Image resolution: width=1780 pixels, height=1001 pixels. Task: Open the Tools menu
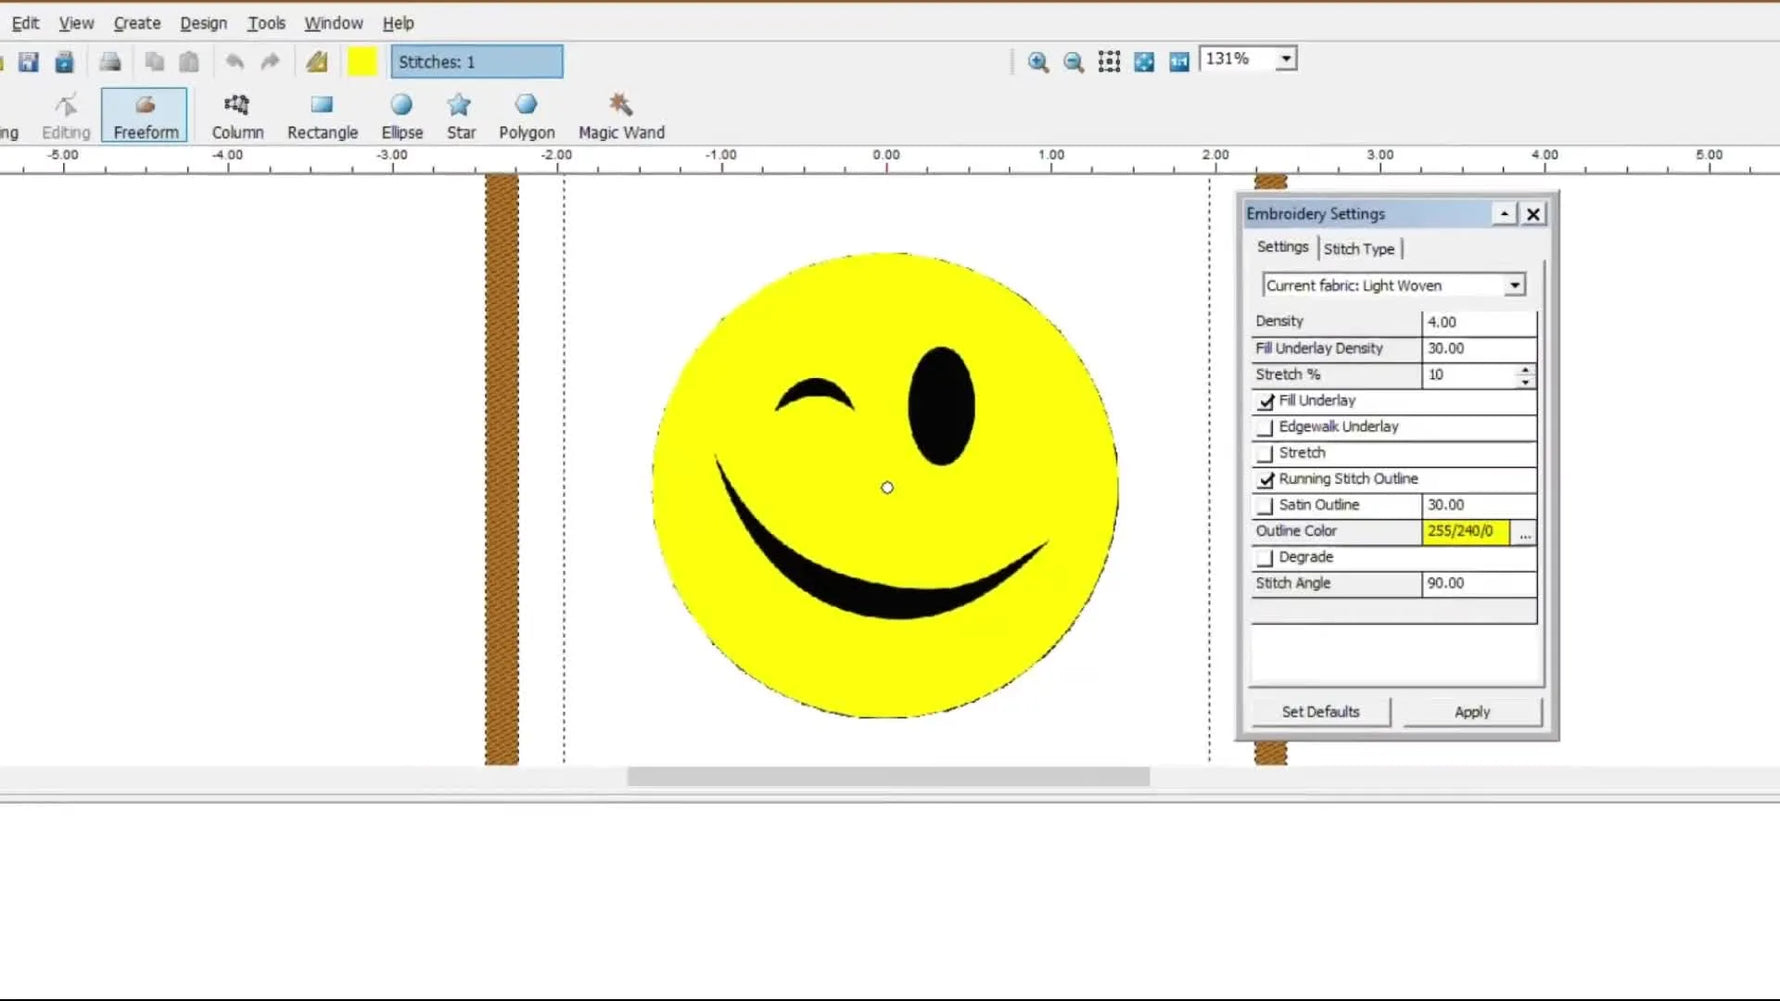[x=266, y=22]
